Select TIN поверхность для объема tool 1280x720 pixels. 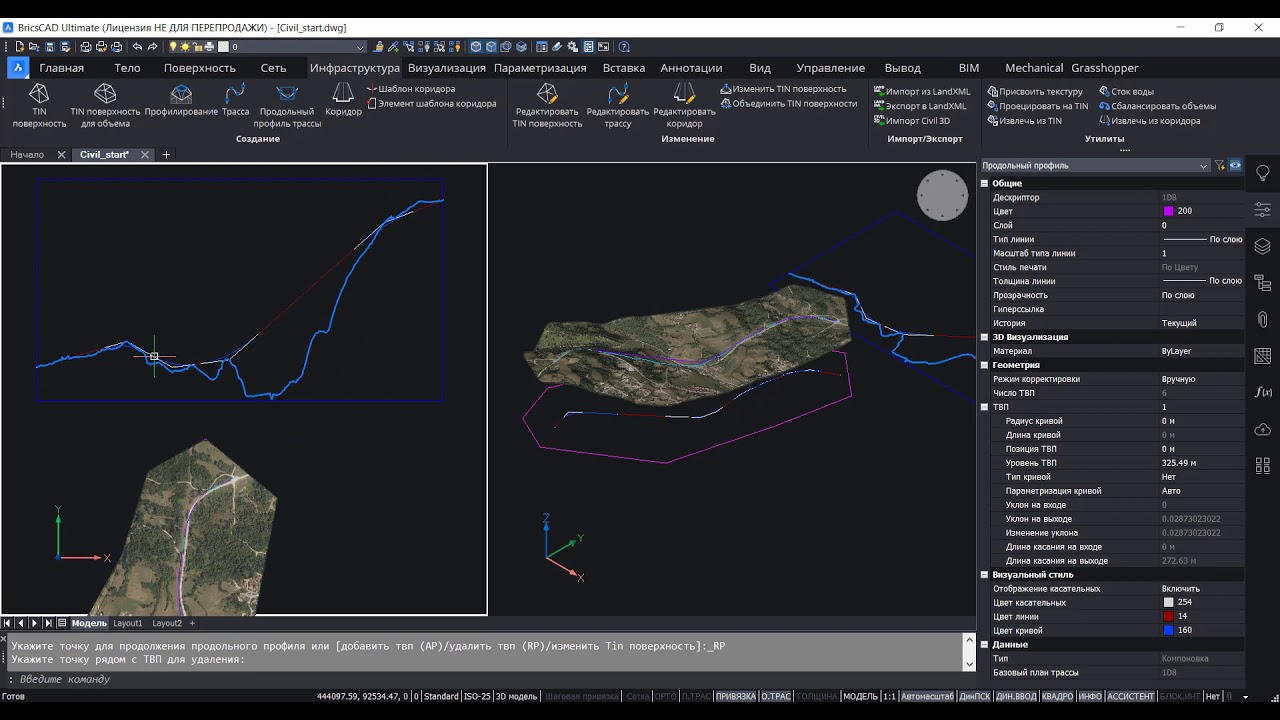pos(105,105)
